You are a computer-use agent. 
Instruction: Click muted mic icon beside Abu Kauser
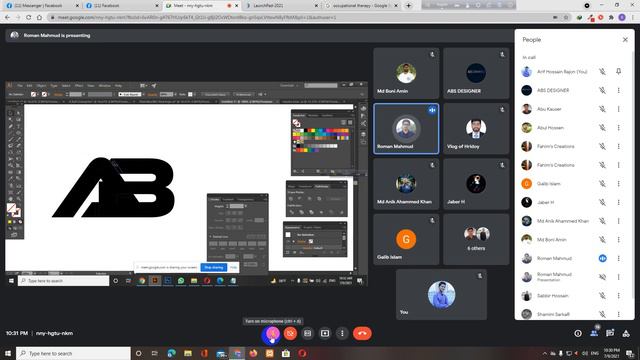[602, 109]
